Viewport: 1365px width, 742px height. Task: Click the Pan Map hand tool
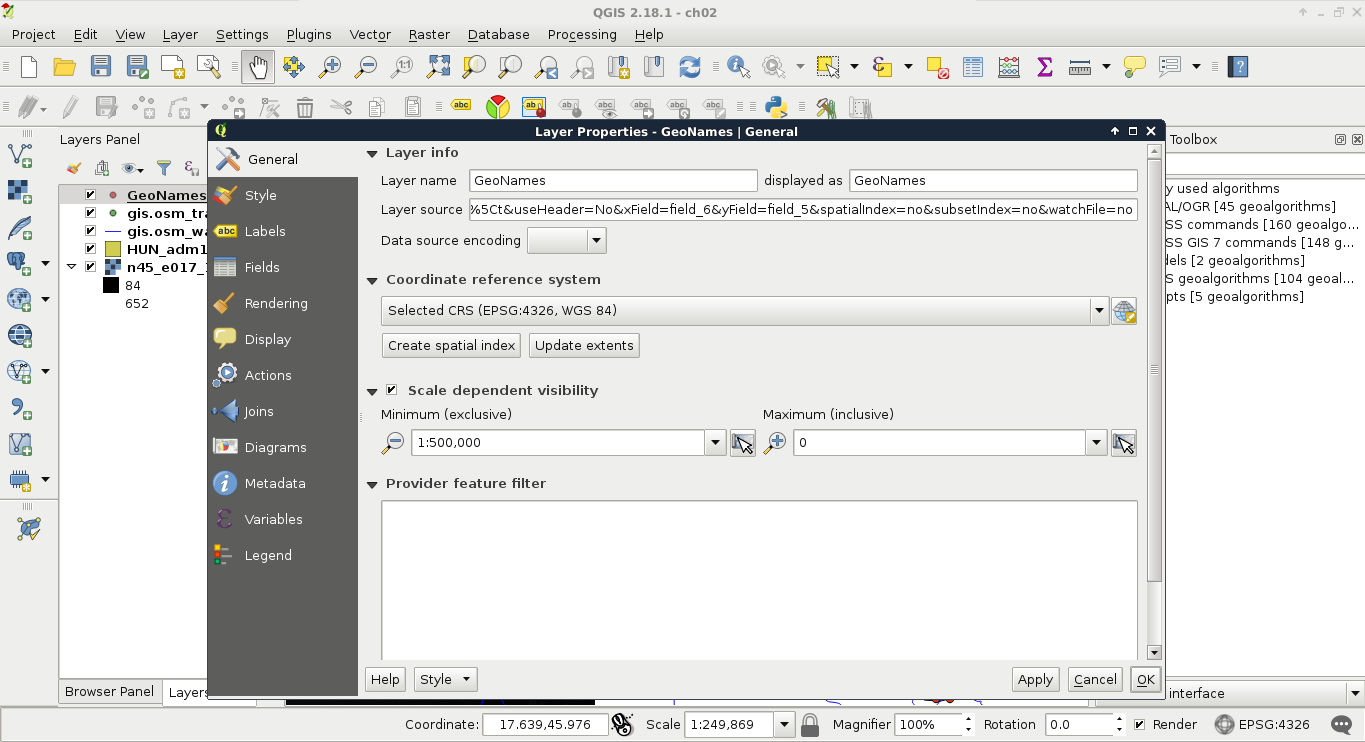pos(257,67)
